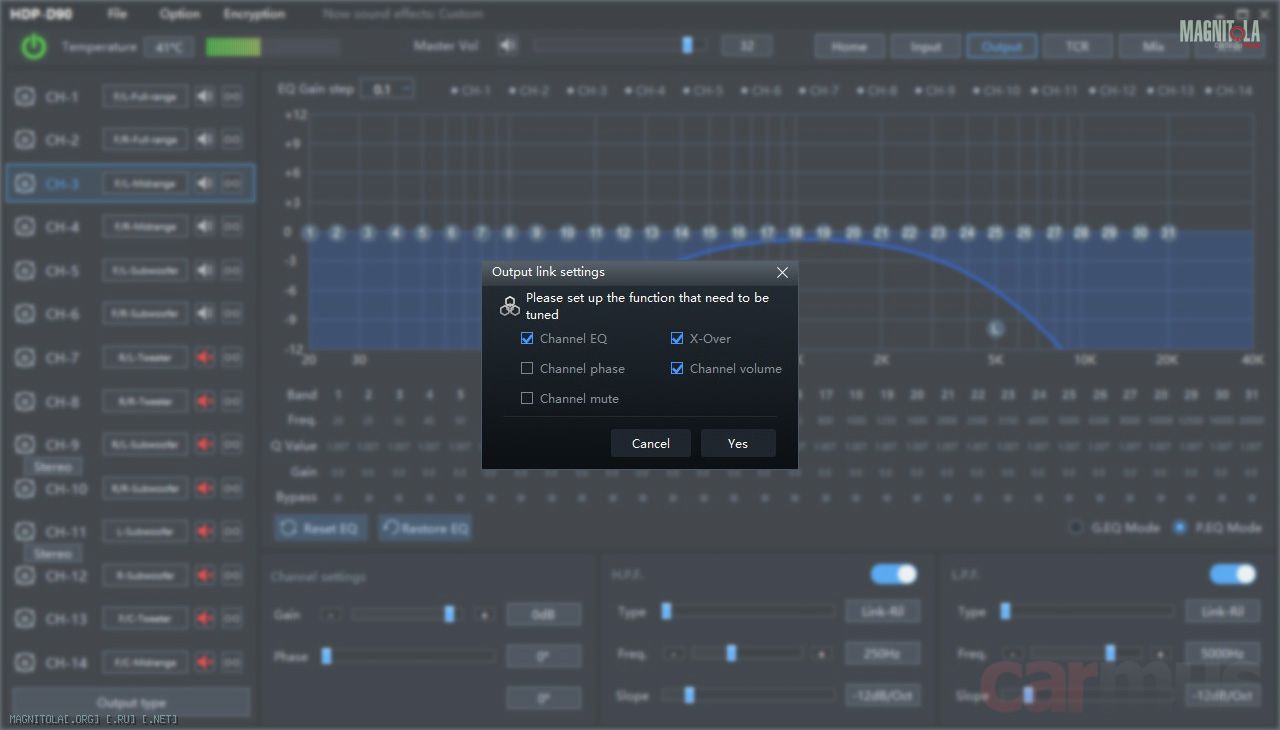1280x730 pixels.
Task: Open the File menu
Action: [x=117, y=14]
